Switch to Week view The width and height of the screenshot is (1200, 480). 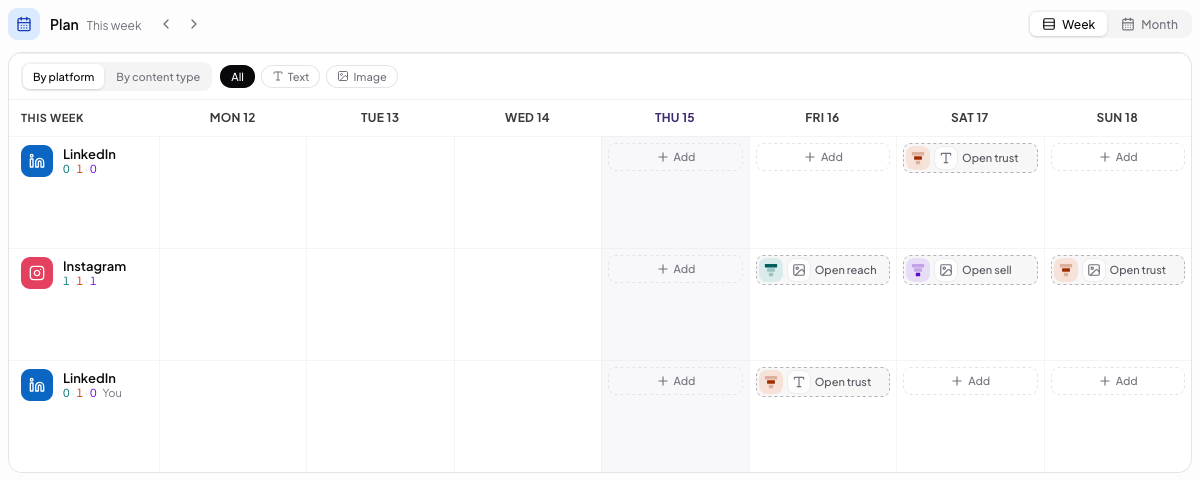coord(1068,24)
